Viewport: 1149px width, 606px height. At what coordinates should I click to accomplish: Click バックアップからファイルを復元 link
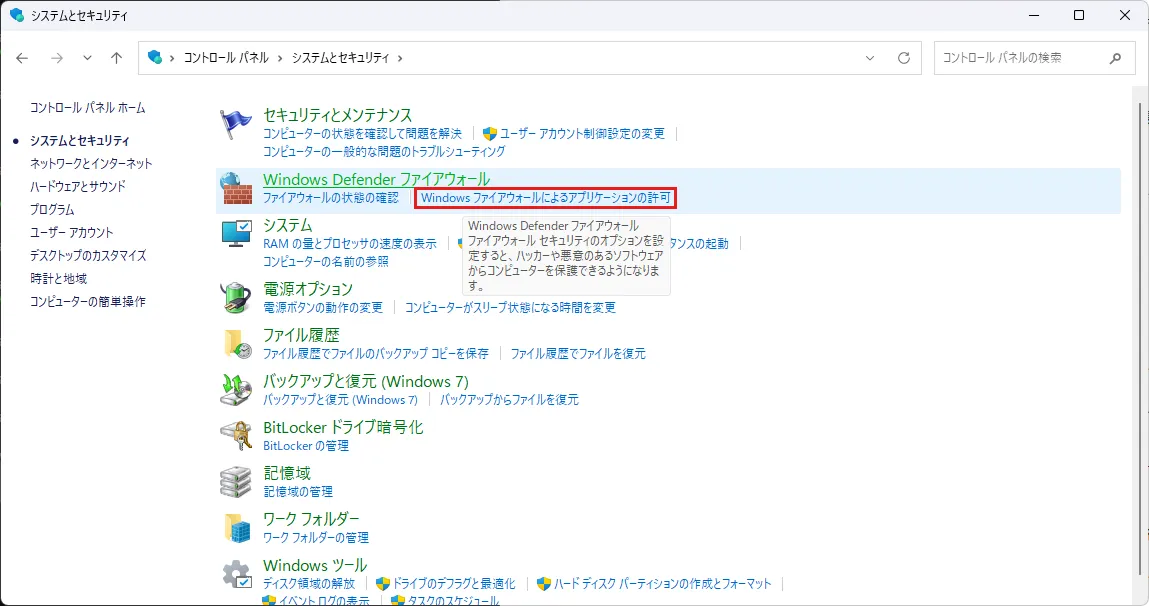click(x=509, y=400)
